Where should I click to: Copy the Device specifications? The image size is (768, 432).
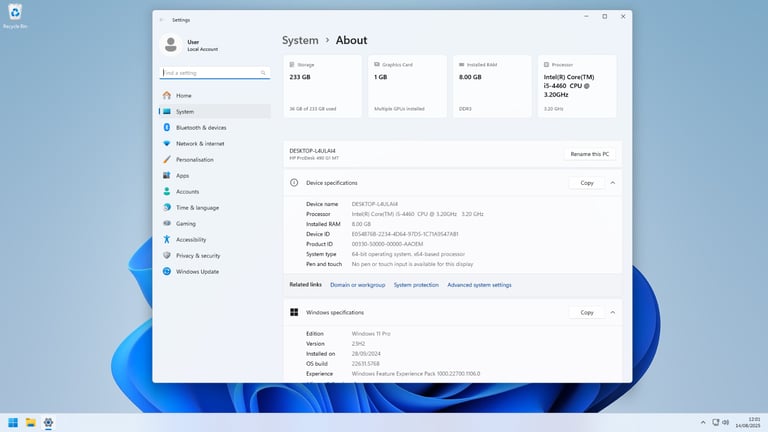click(587, 183)
